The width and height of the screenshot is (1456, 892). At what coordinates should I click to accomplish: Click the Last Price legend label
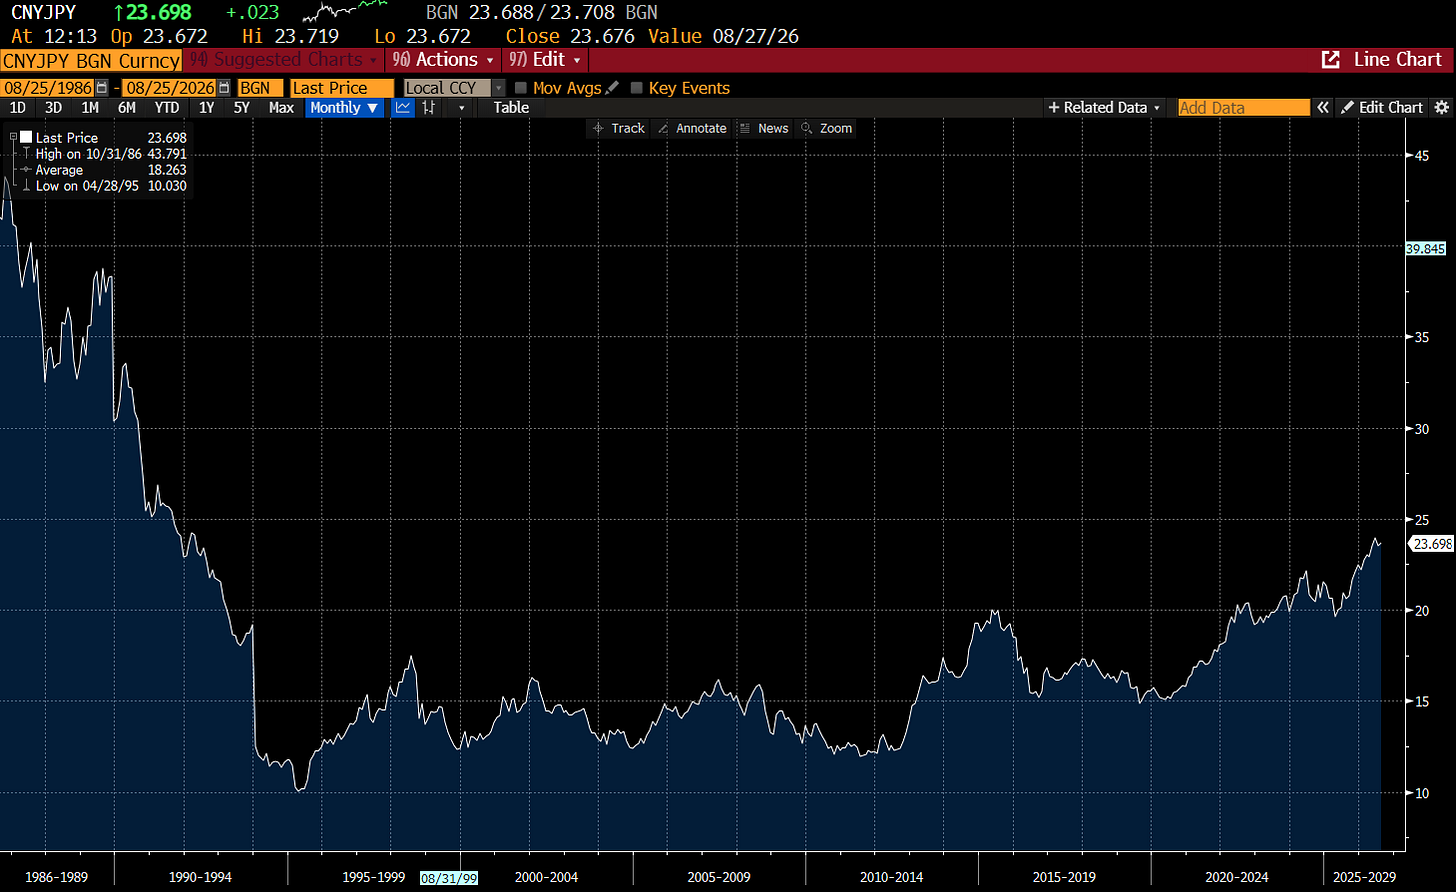click(67, 138)
